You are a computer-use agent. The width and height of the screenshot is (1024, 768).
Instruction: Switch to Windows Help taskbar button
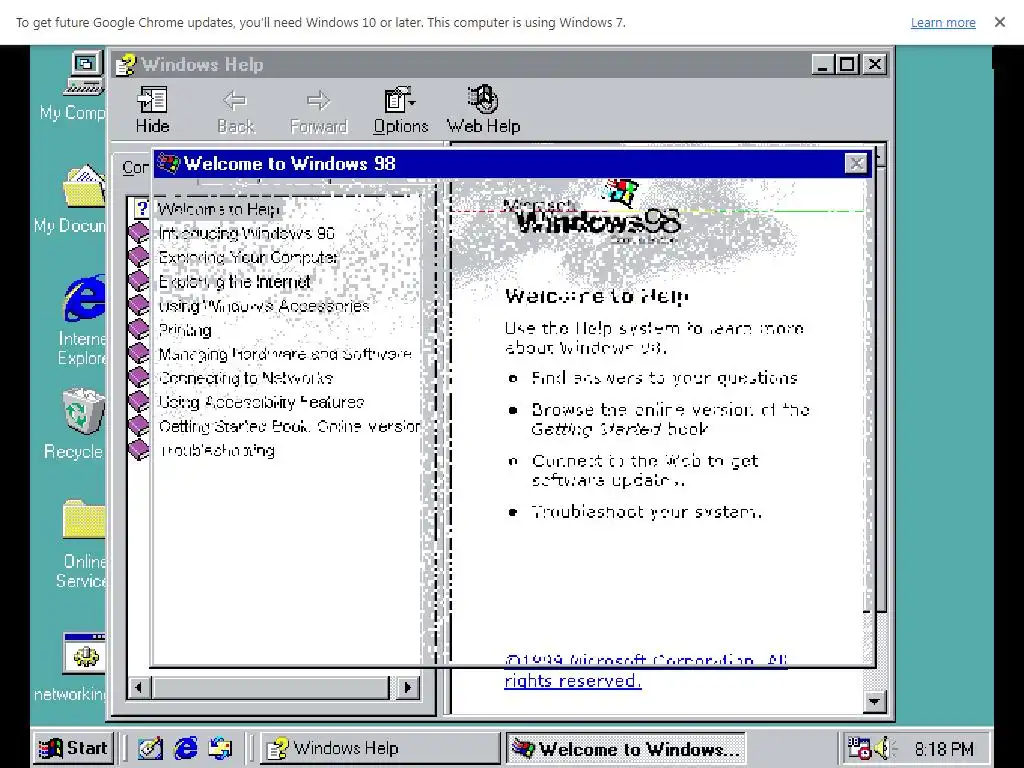point(379,748)
